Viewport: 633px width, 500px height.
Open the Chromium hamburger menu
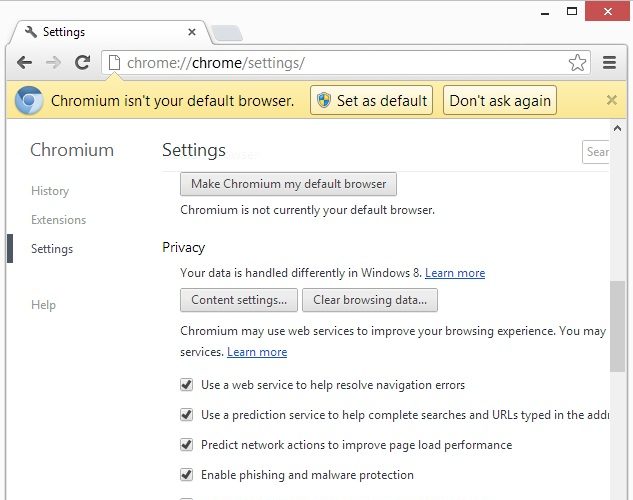point(610,63)
